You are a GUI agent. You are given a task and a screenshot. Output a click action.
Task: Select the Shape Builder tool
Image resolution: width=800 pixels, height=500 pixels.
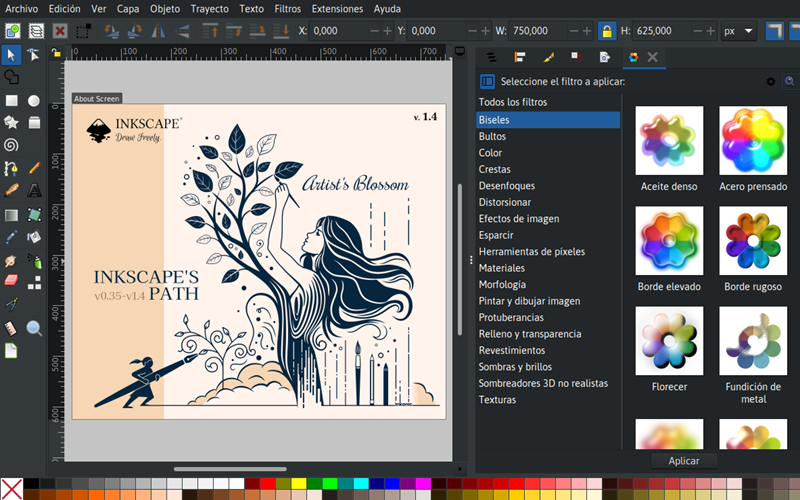(x=11, y=77)
